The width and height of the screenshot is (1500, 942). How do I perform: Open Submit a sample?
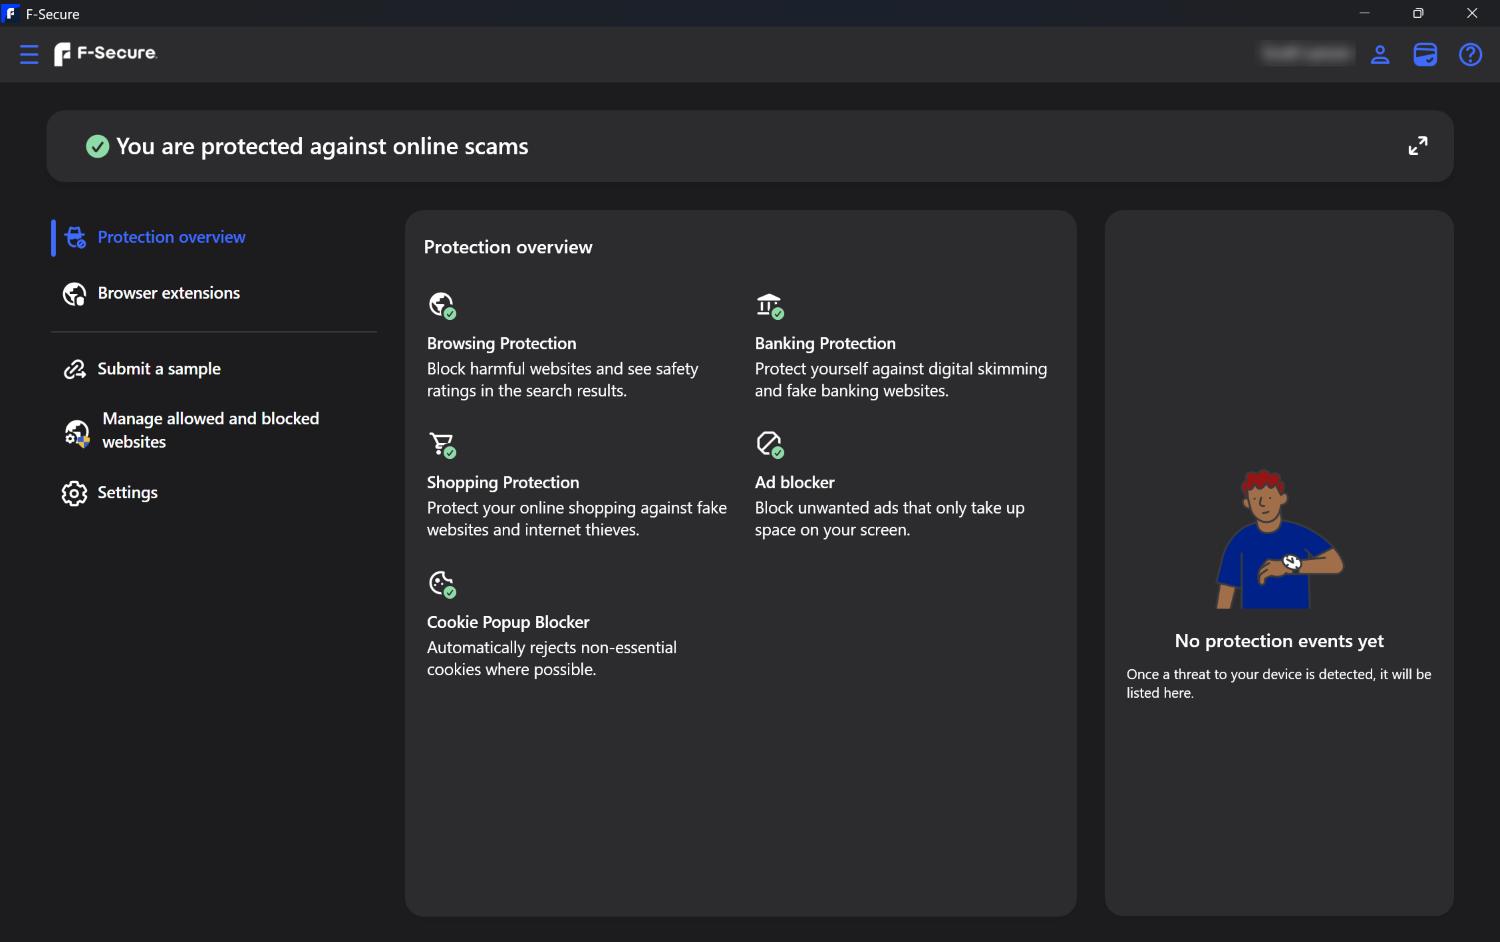[x=214, y=369]
